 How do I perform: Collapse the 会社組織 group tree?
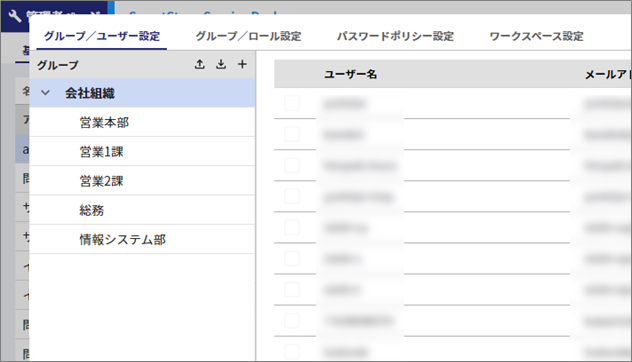46,93
